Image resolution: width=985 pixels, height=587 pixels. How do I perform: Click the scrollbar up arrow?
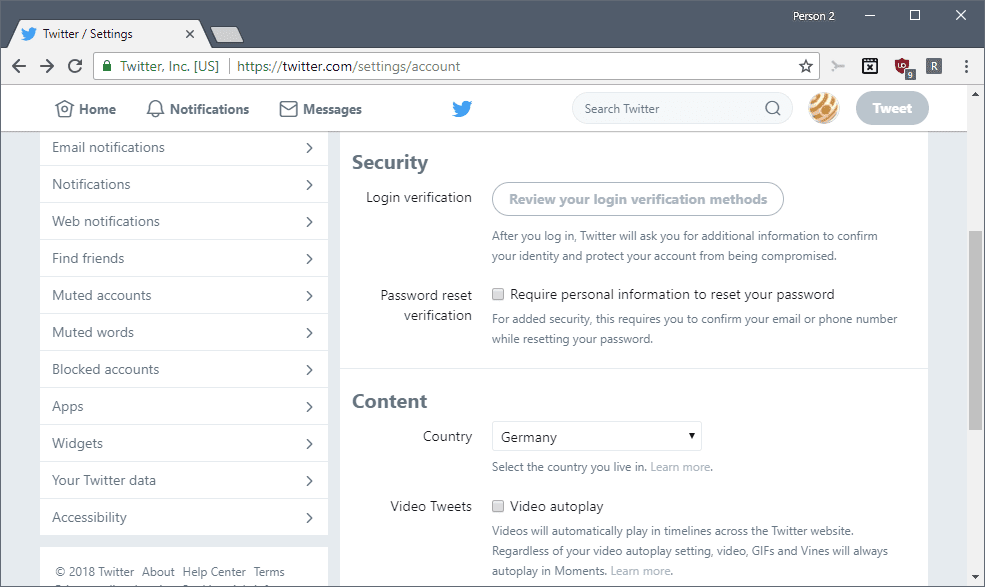point(975,95)
